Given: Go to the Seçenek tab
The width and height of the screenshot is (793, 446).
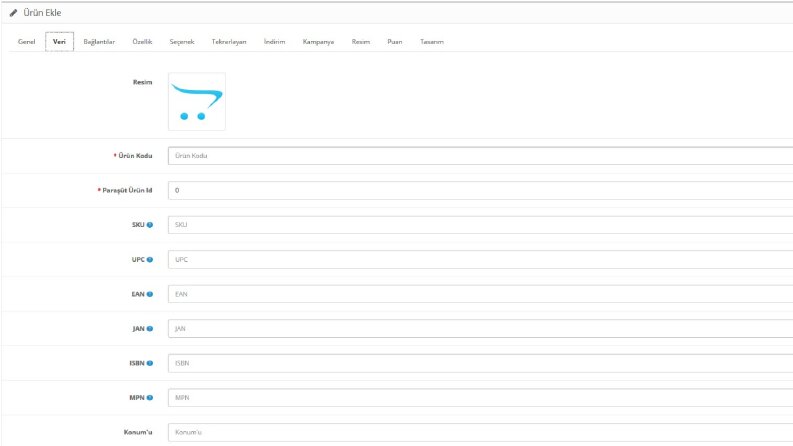Looking at the screenshot, I should [182, 42].
